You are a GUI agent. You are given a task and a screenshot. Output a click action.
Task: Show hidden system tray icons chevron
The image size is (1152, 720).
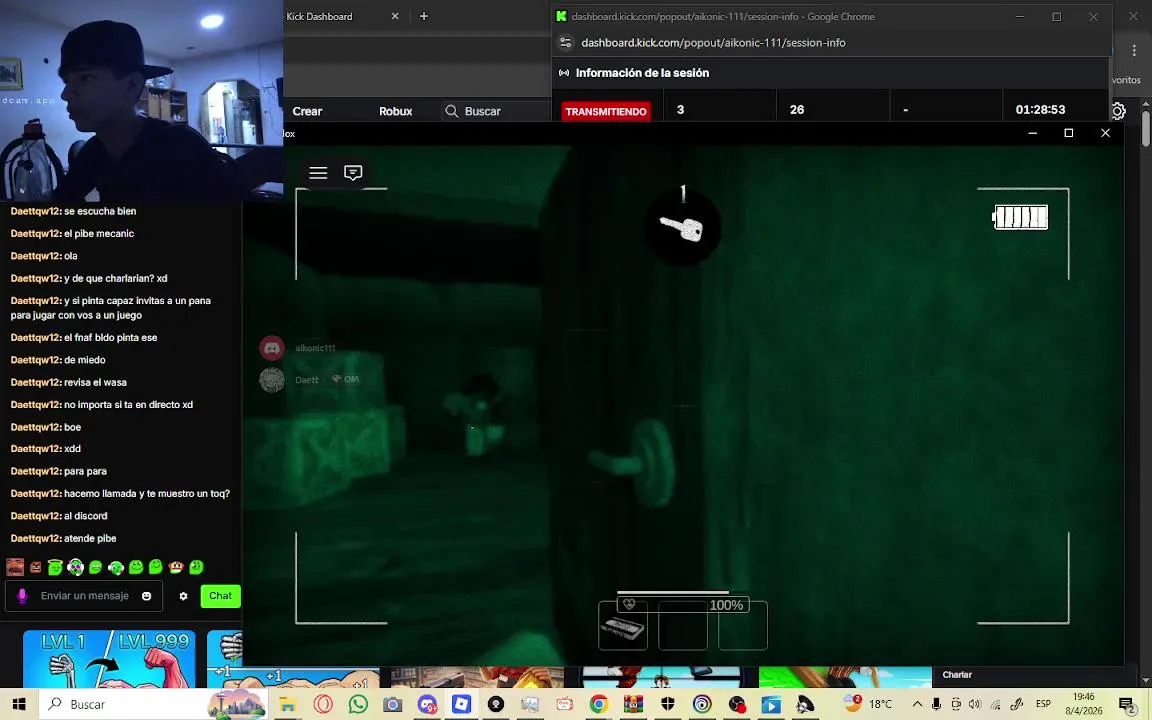click(x=917, y=705)
